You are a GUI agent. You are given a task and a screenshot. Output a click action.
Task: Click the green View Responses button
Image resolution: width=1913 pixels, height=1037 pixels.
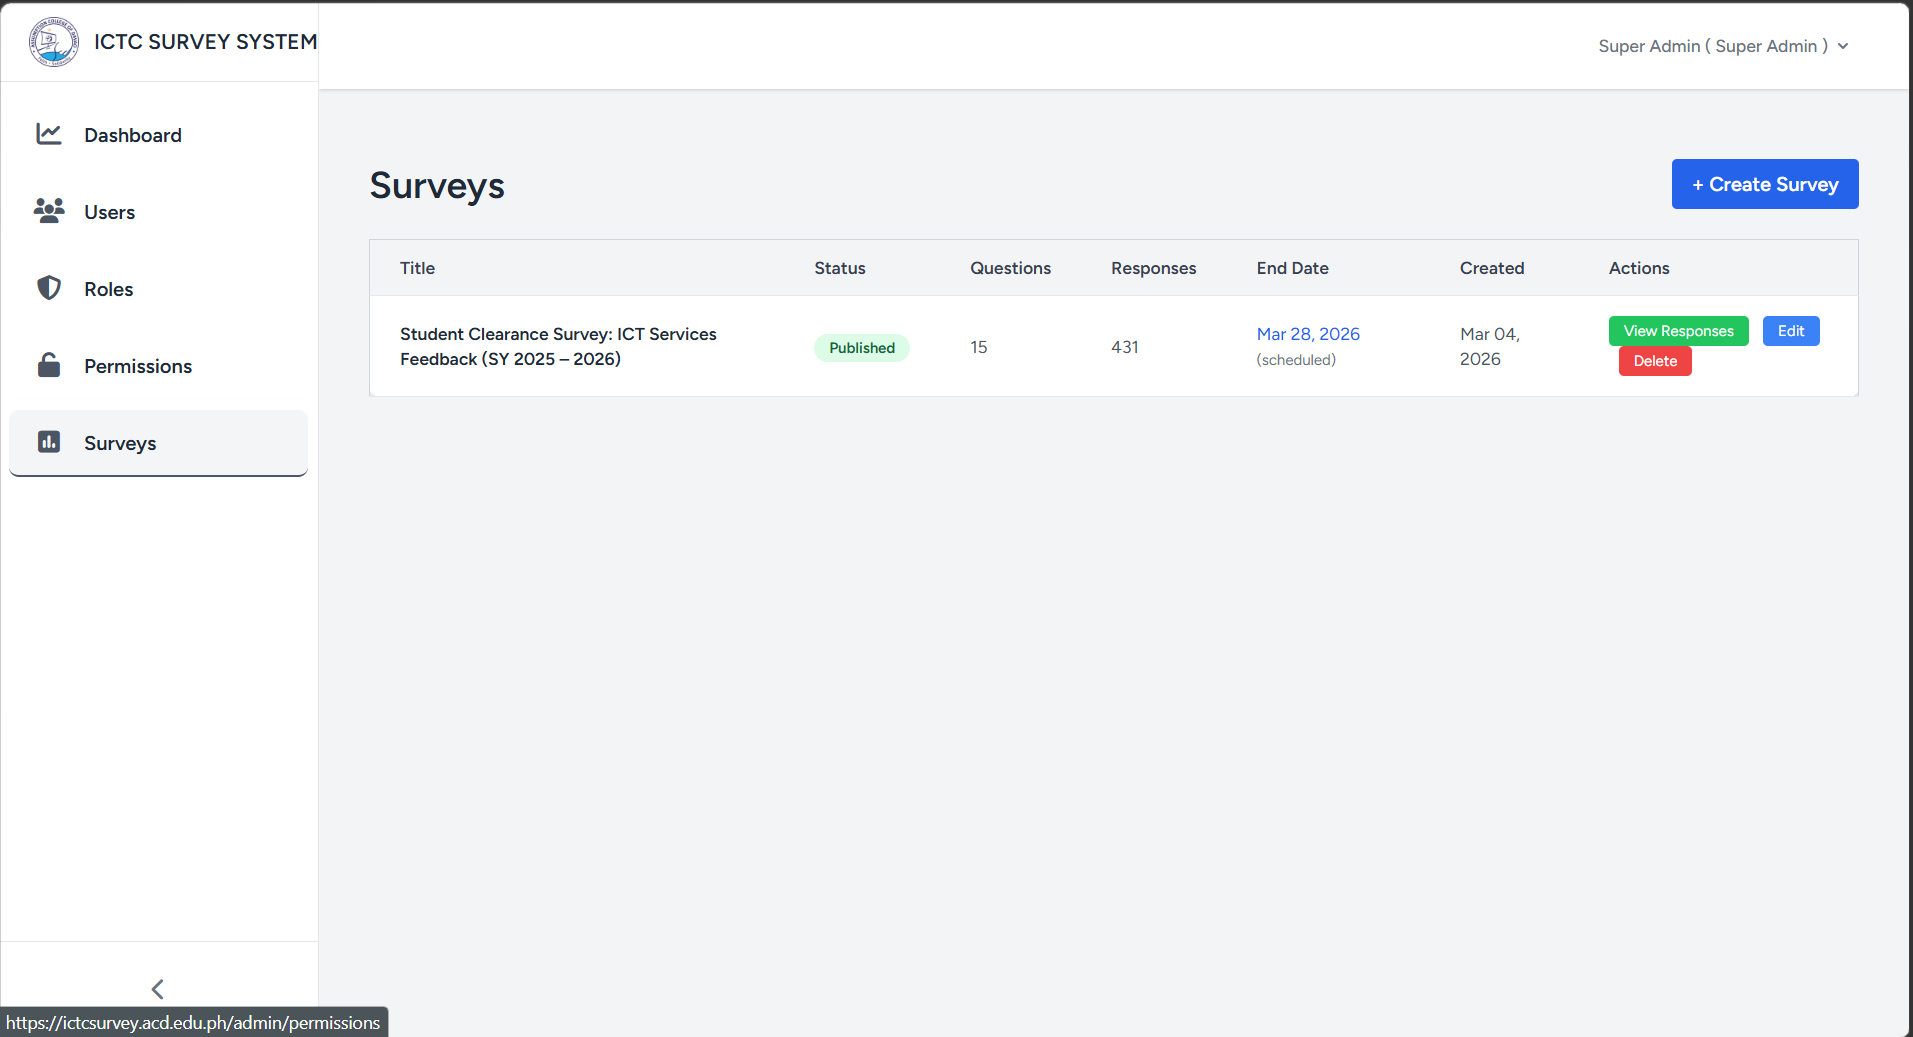(x=1678, y=331)
